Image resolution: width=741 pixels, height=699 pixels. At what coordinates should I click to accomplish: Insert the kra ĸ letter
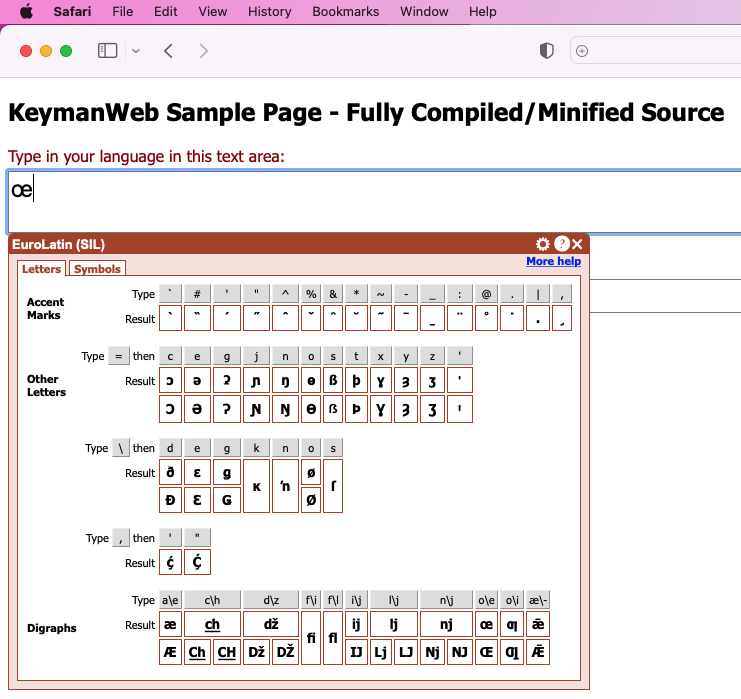(256, 486)
